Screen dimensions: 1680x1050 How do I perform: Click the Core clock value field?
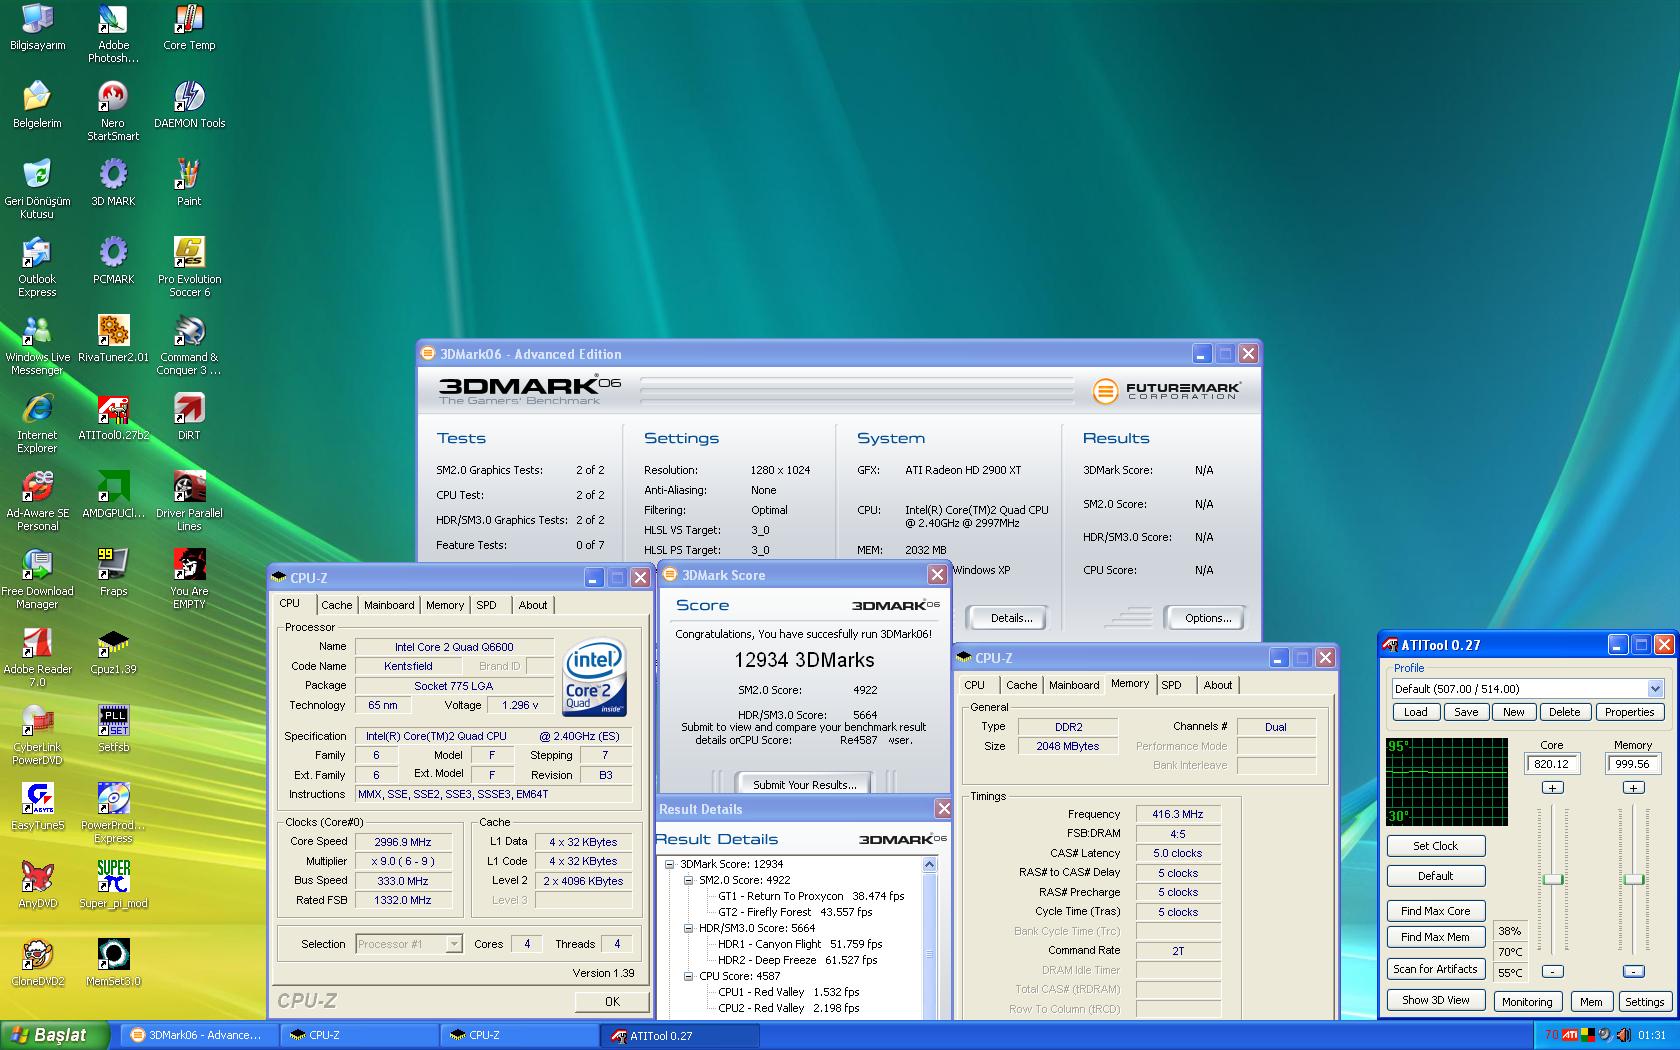(1552, 764)
